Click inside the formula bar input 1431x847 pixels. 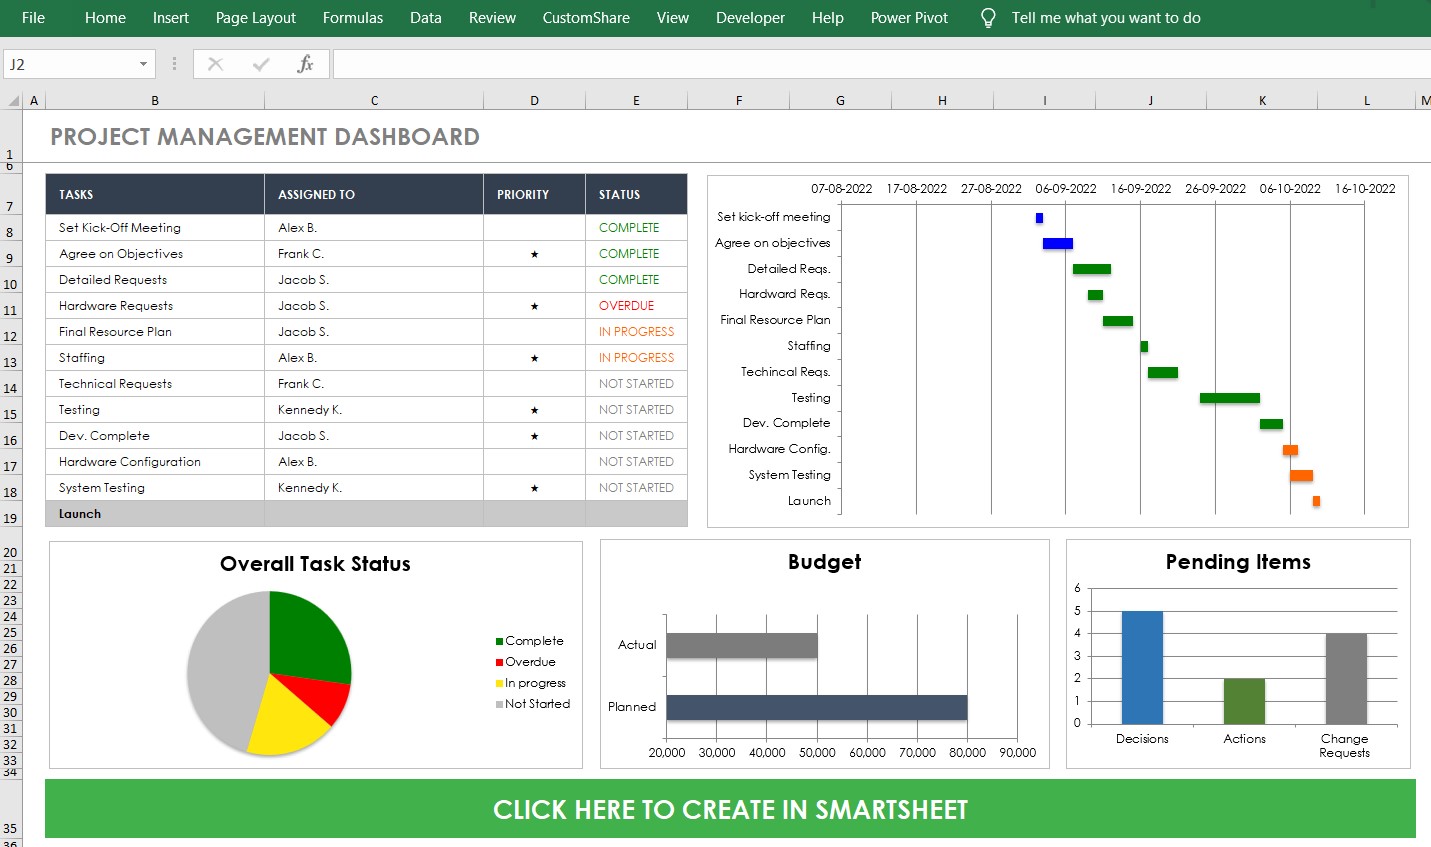pos(880,64)
